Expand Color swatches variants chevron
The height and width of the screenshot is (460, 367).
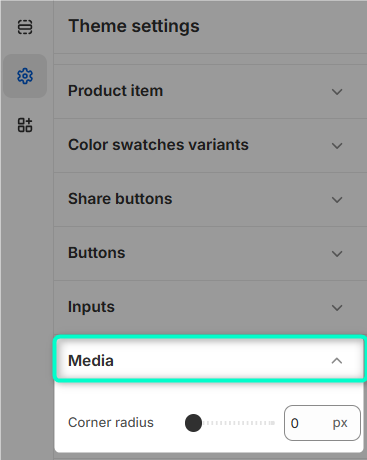(x=337, y=146)
